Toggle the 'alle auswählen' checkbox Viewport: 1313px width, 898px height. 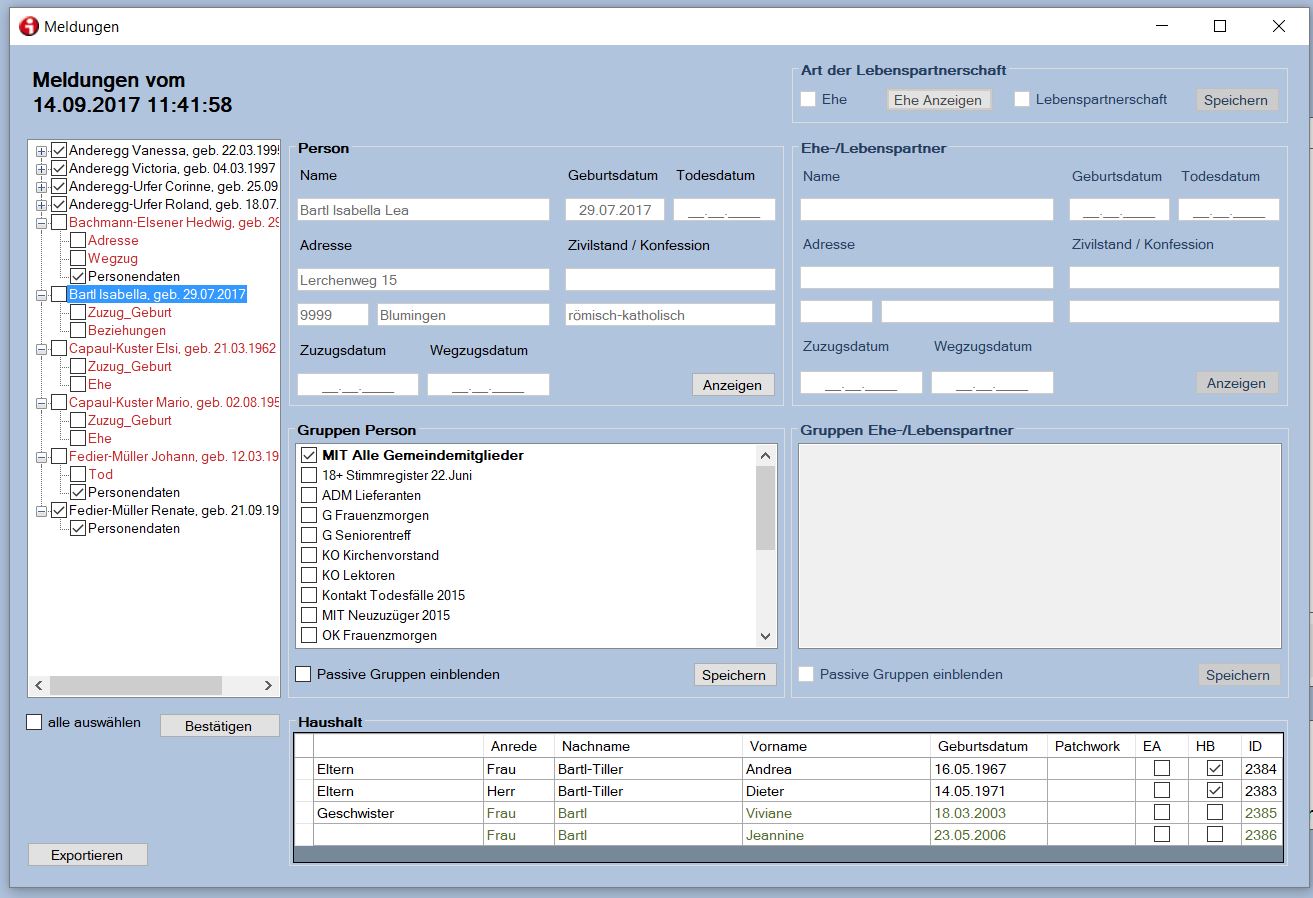34,722
